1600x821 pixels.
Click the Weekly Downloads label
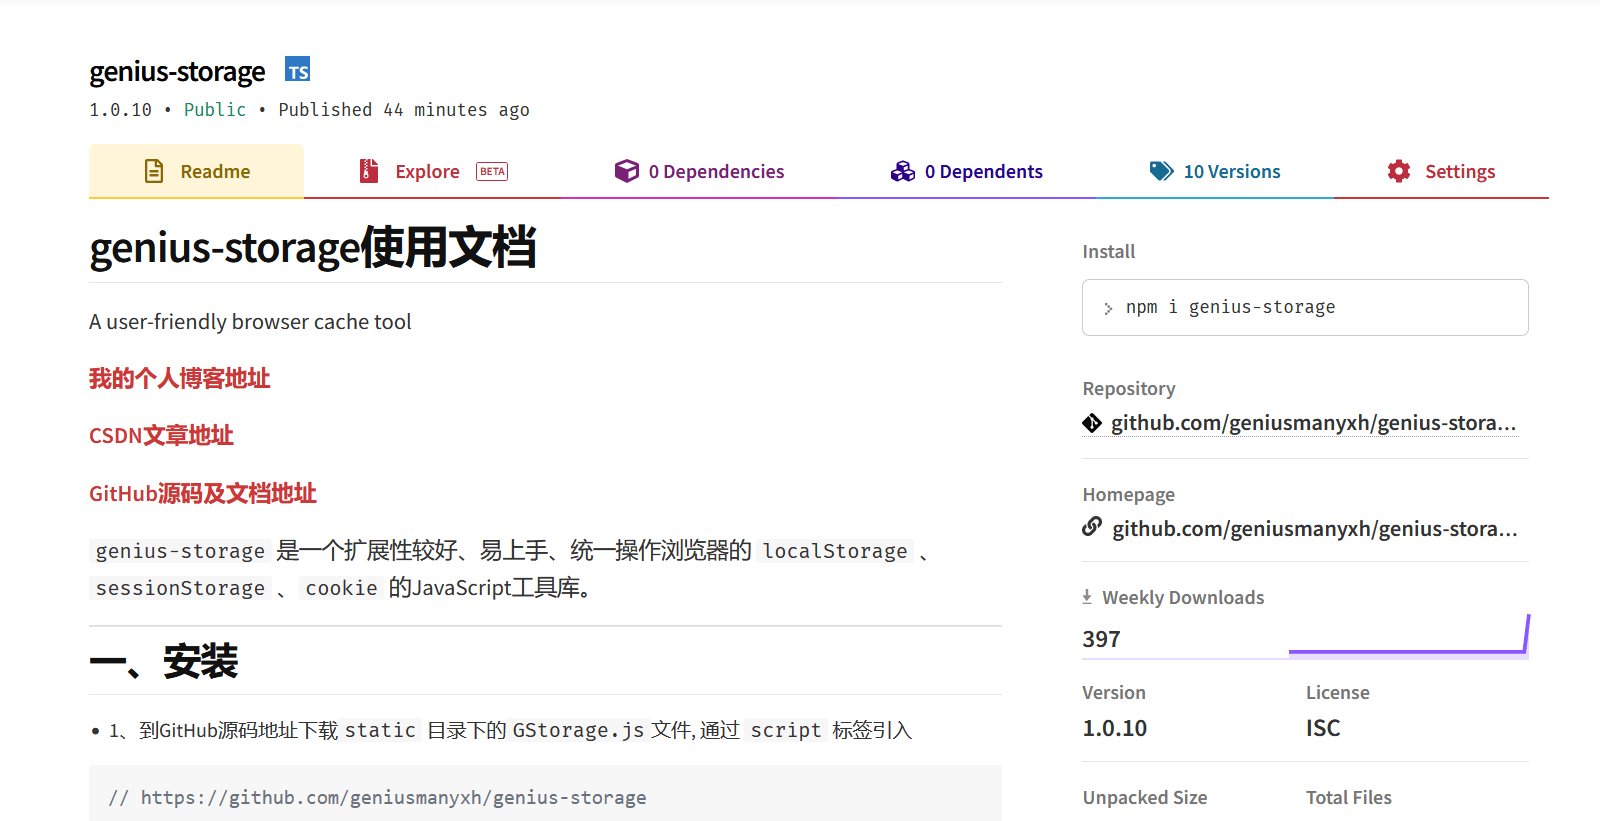click(x=1183, y=598)
